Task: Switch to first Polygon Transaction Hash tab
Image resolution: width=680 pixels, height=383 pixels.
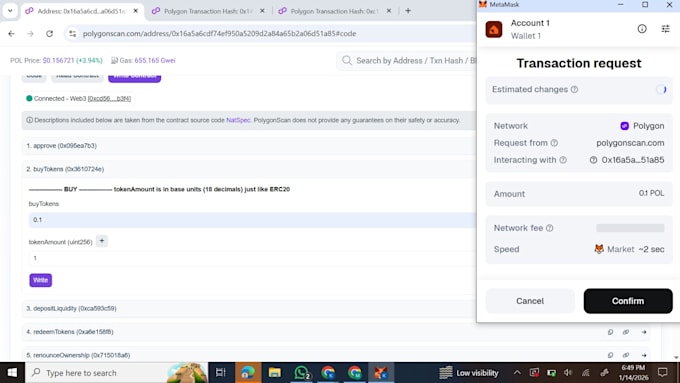Action: (x=208, y=11)
